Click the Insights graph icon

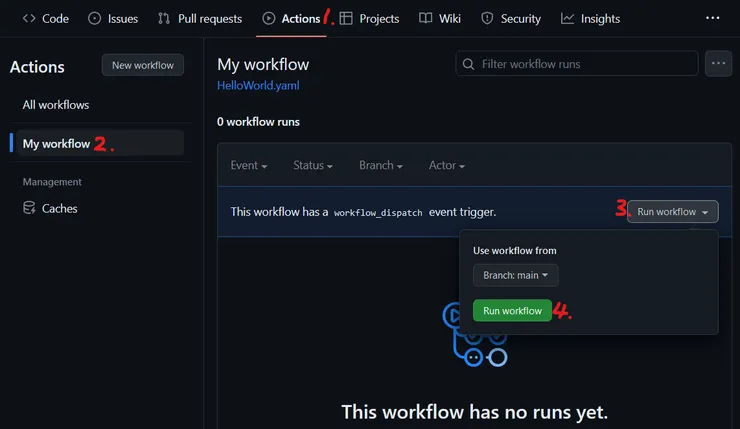(567, 18)
